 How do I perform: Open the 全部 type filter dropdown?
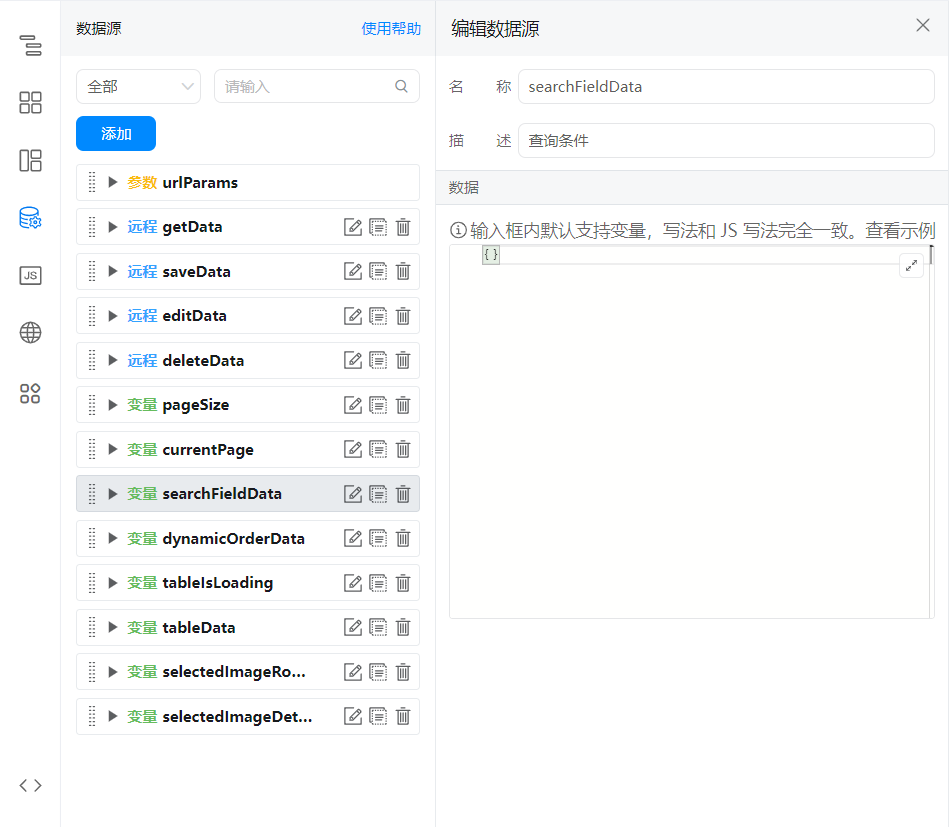click(x=138, y=87)
